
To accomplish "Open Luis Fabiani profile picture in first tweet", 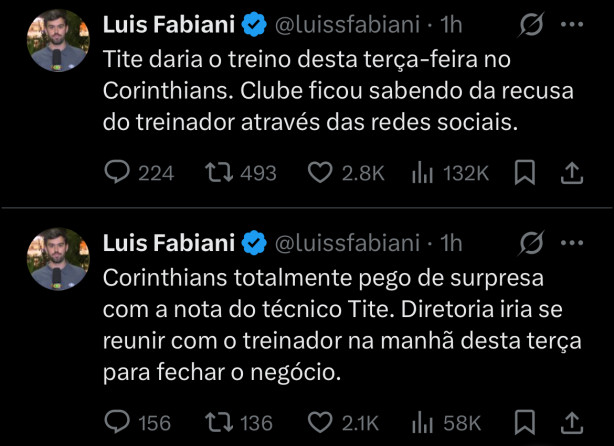I will pyautogui.click(x=58, y=40).
